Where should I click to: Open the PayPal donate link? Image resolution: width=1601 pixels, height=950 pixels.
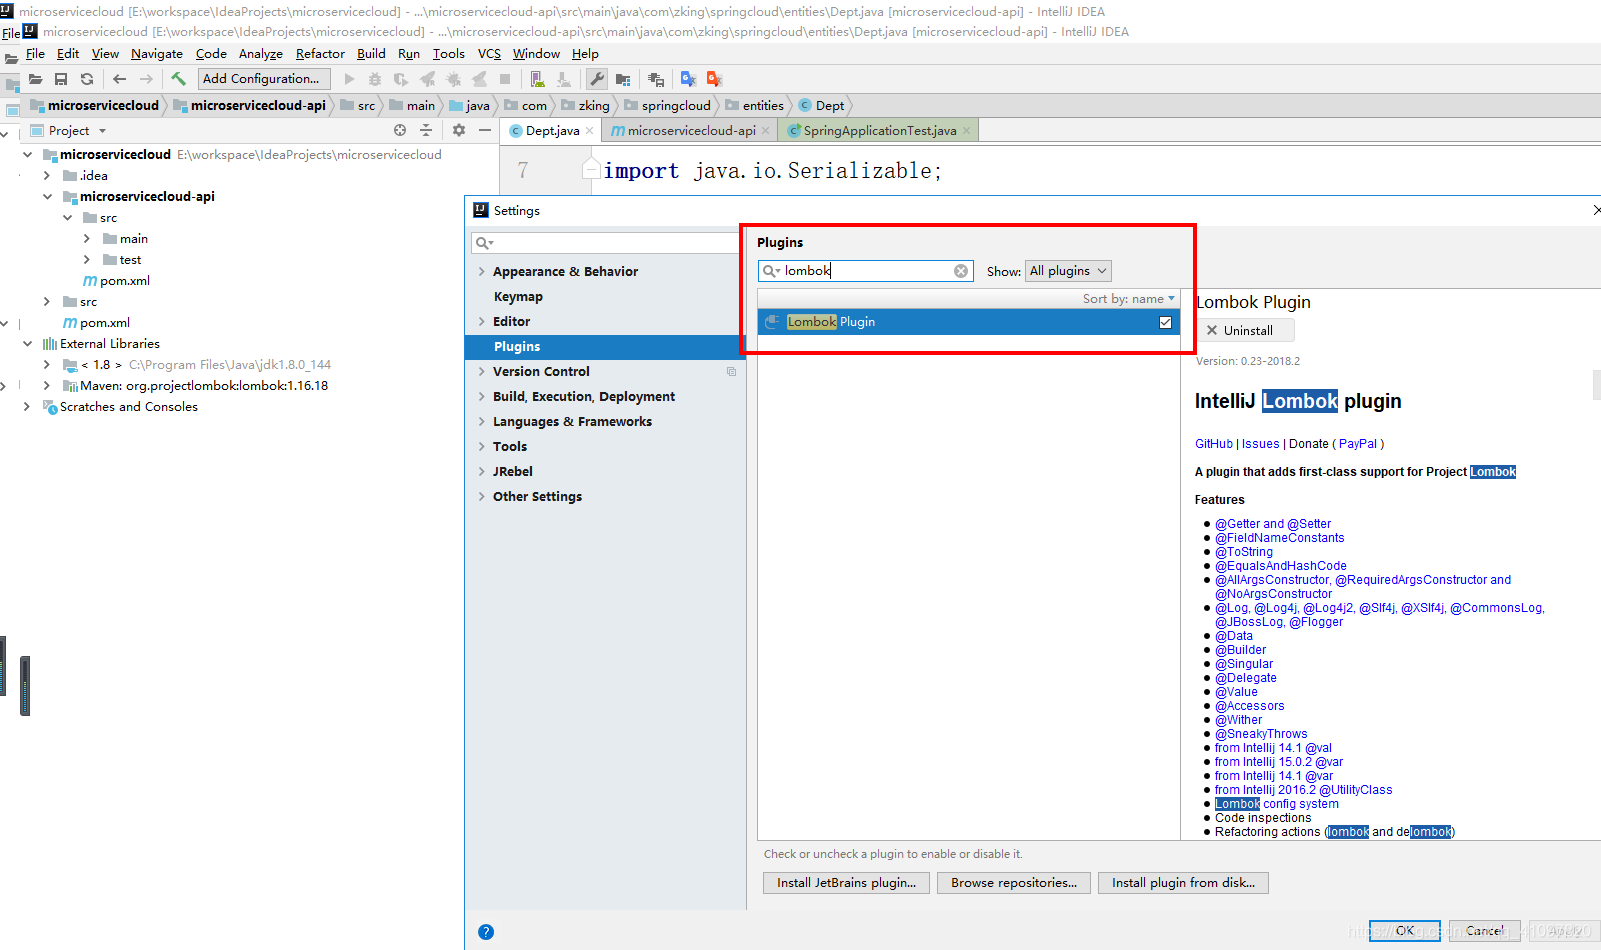pyautogui.click(x=1358, y=444)
